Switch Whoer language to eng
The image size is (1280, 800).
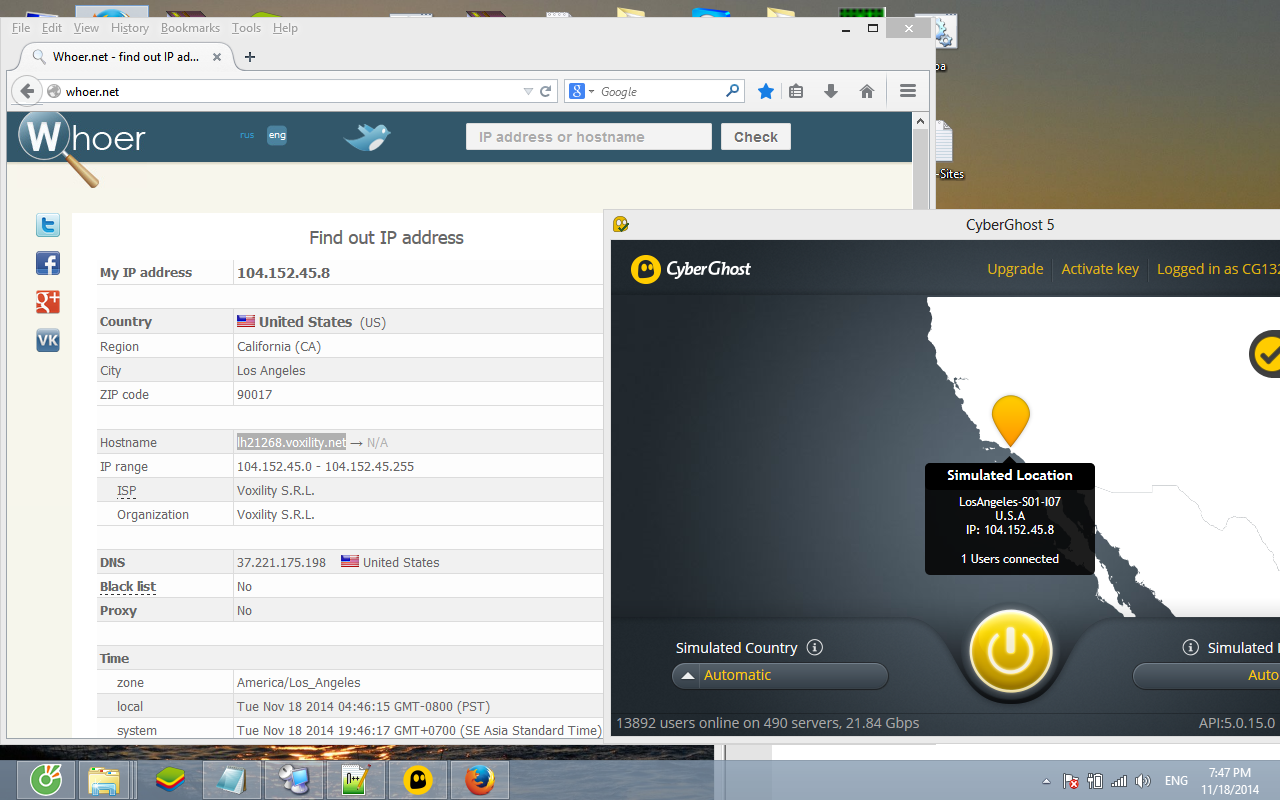[277, 135]
